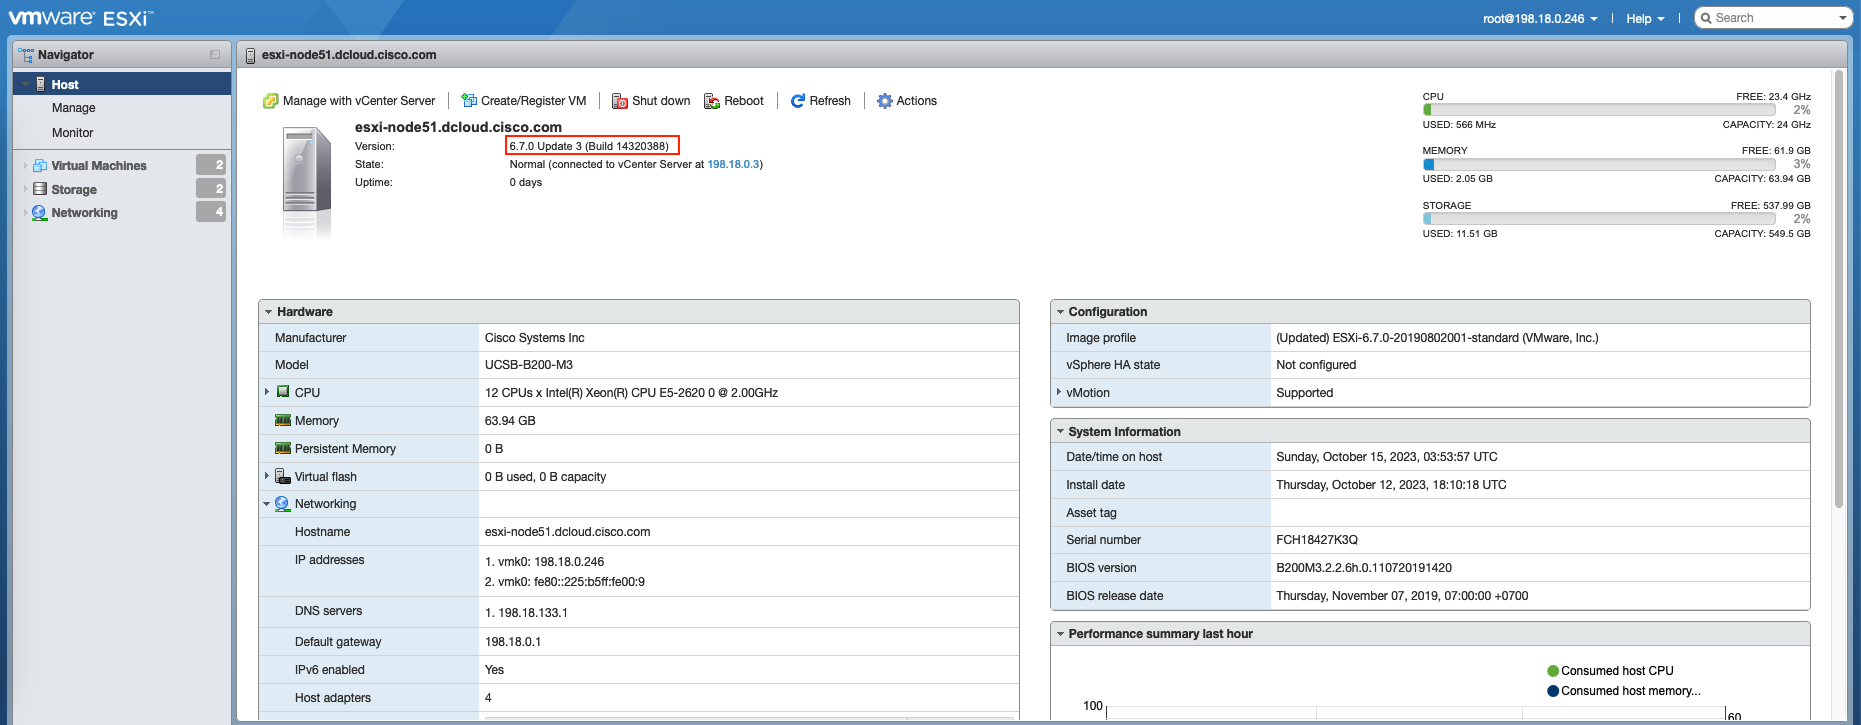Open vCenter Server link 198.18.0.3

733,164
